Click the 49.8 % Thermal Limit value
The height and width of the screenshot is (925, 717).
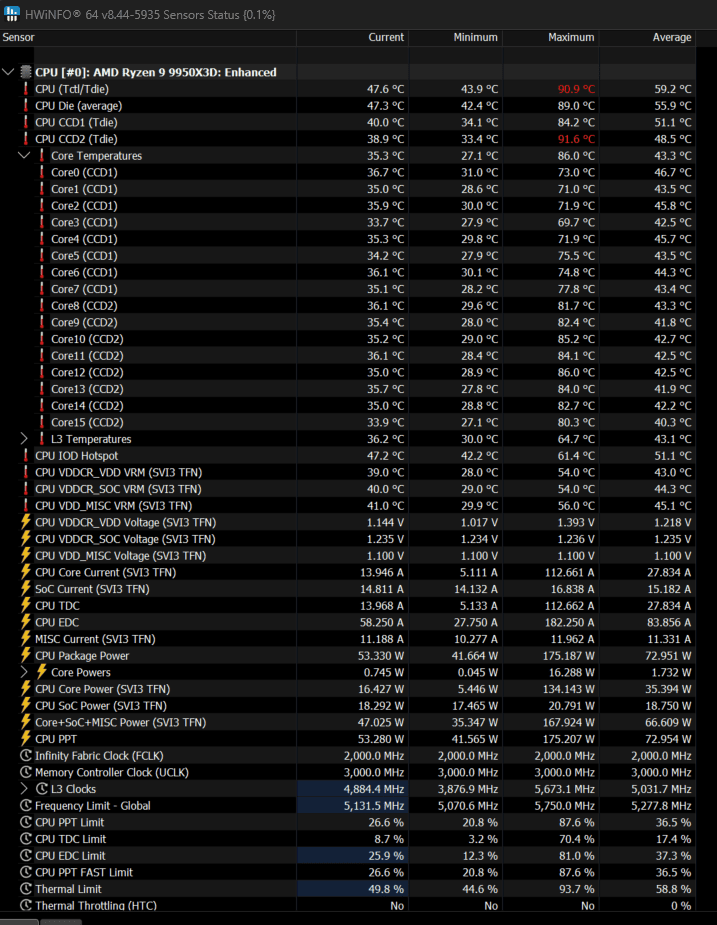click(385, 889)
